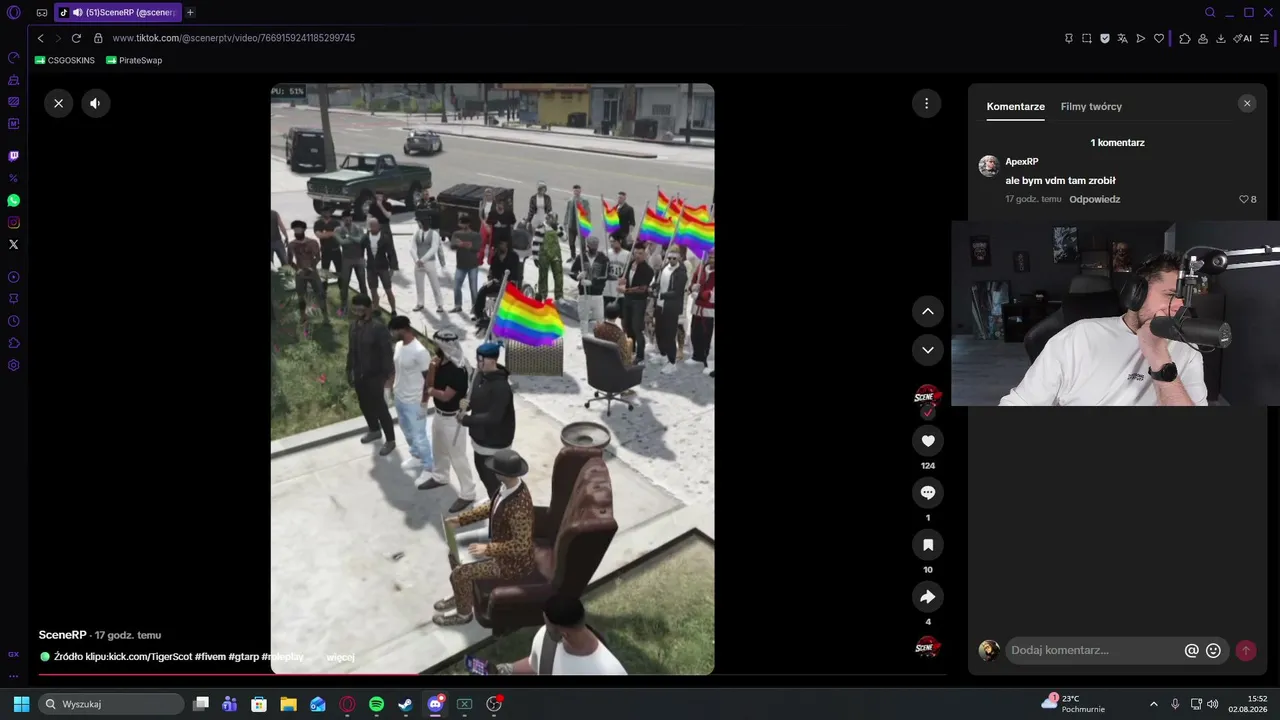The image size is (1280, 720).
Task: Share the video using arrow icon
Action: (x=927, y=597)
